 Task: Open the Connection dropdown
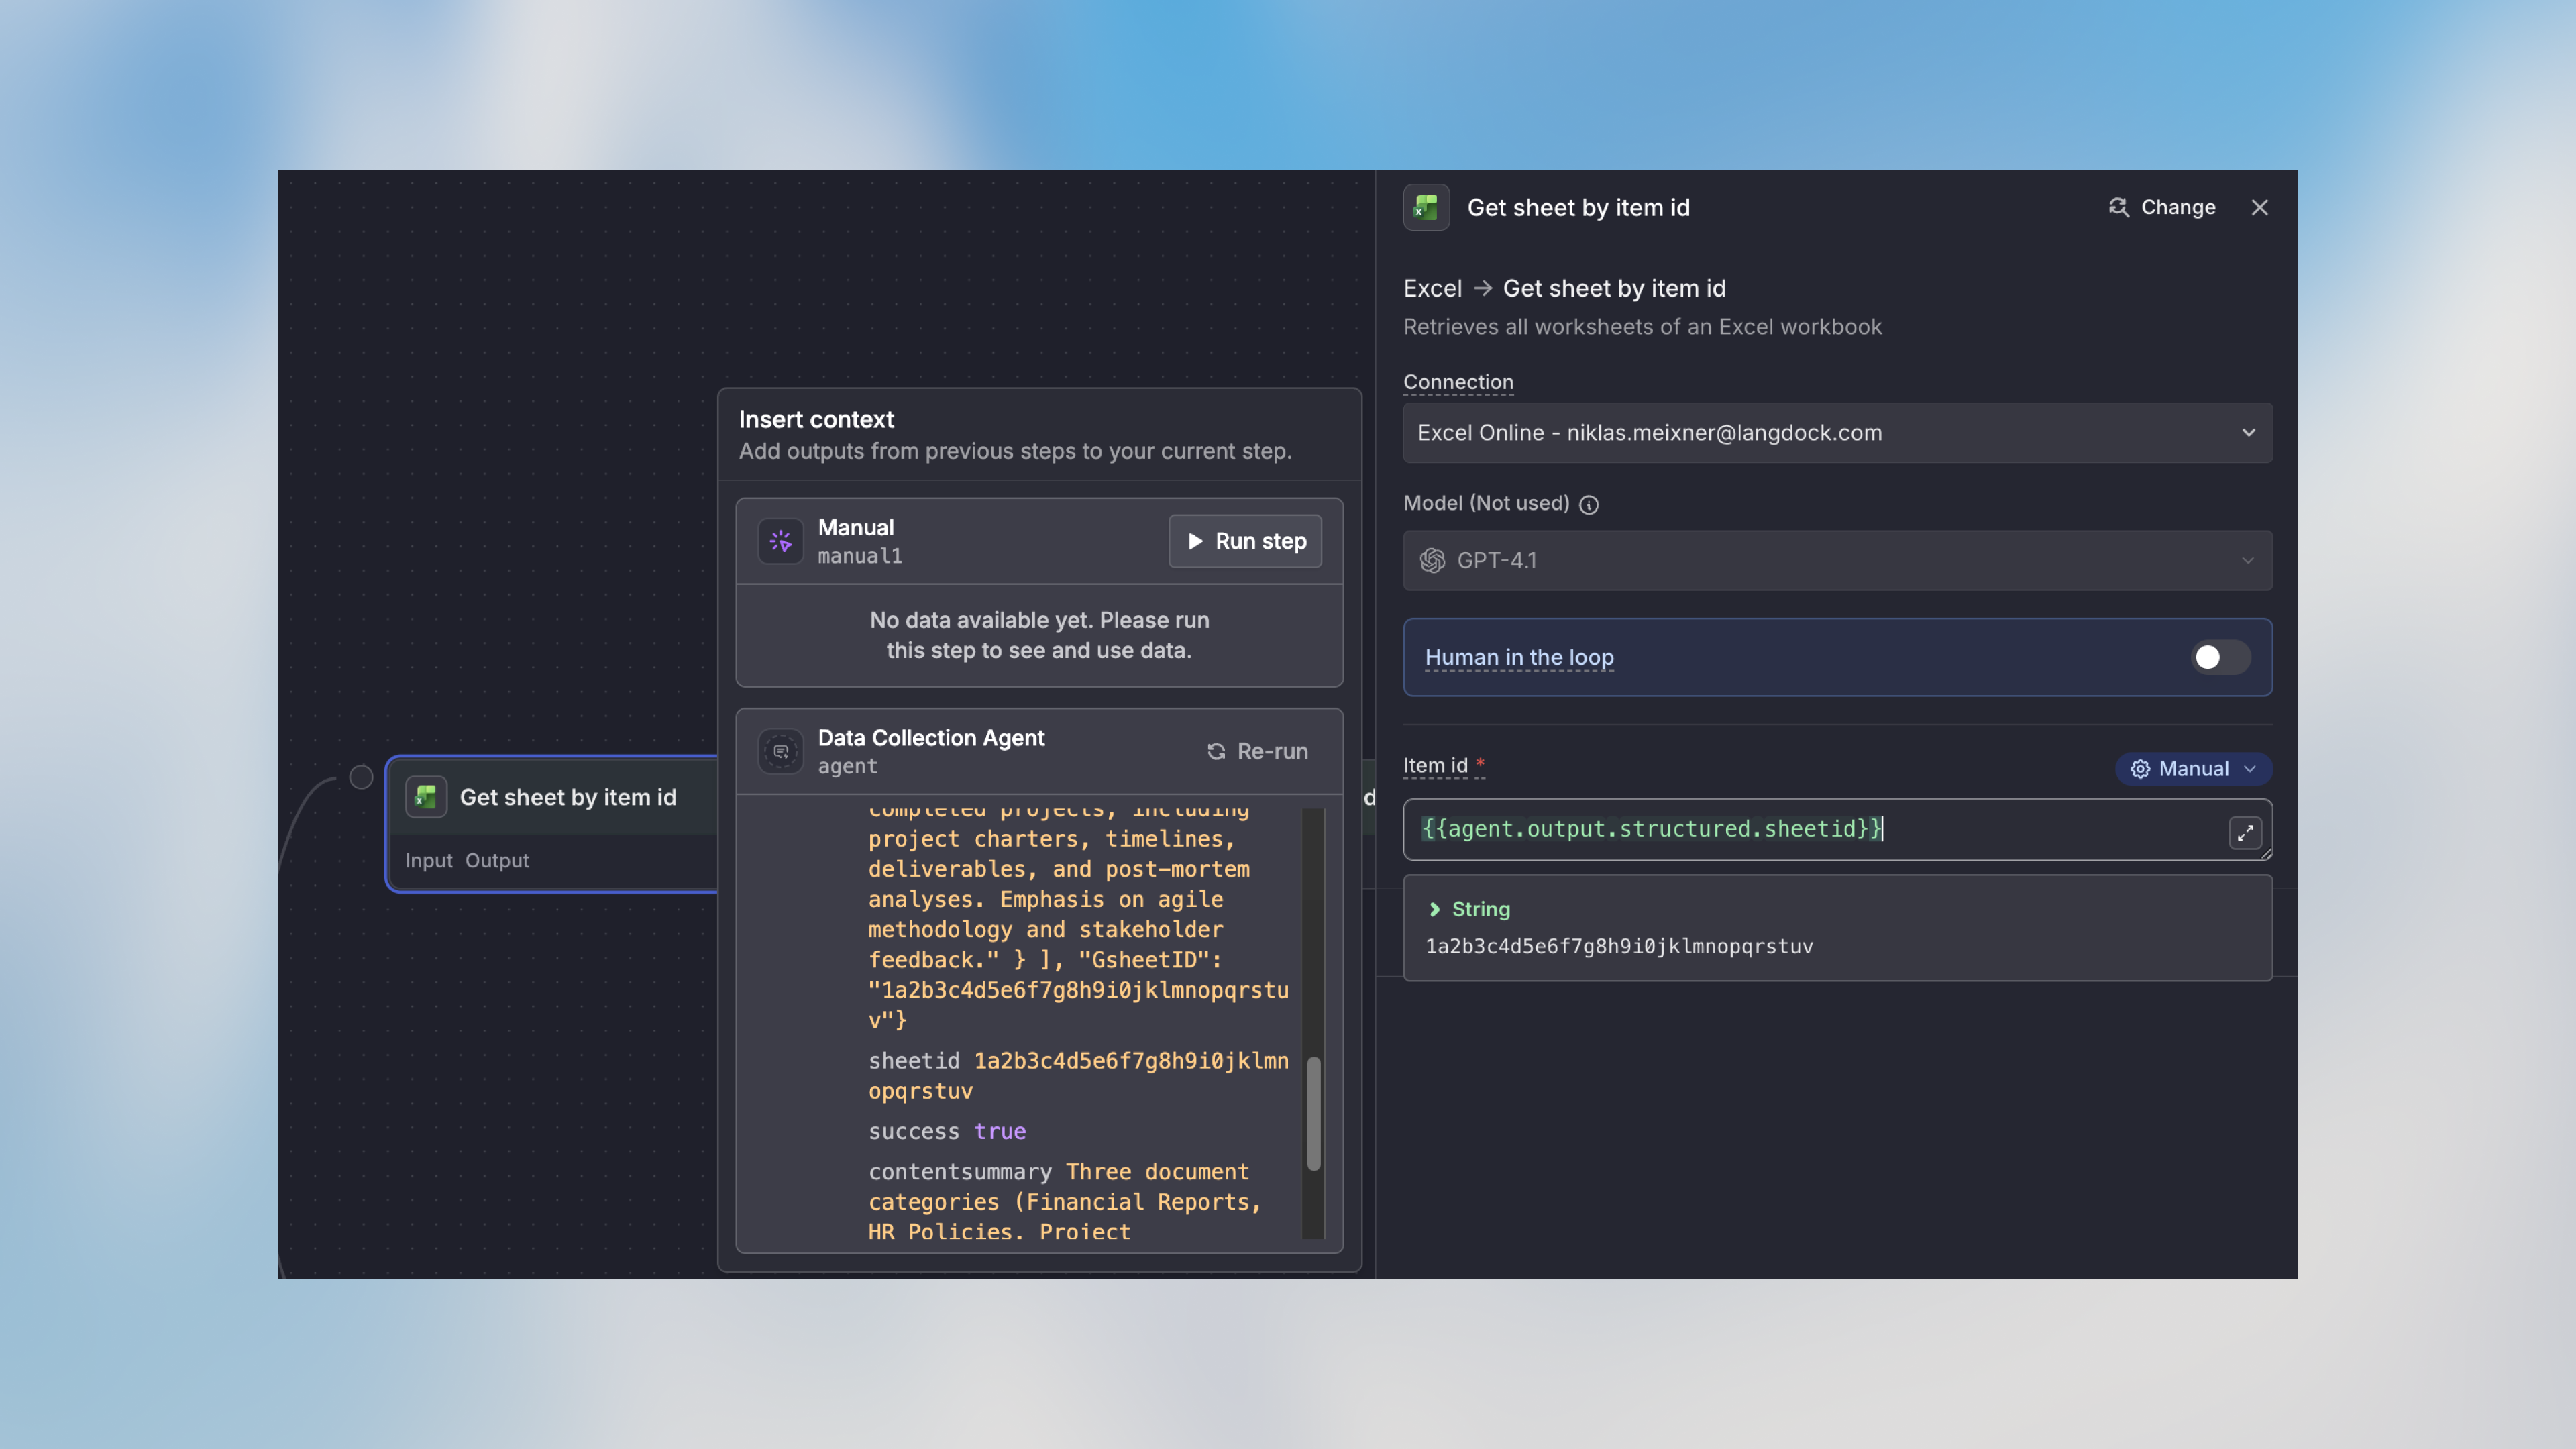pyautogui.click(x=1837, y=433)
